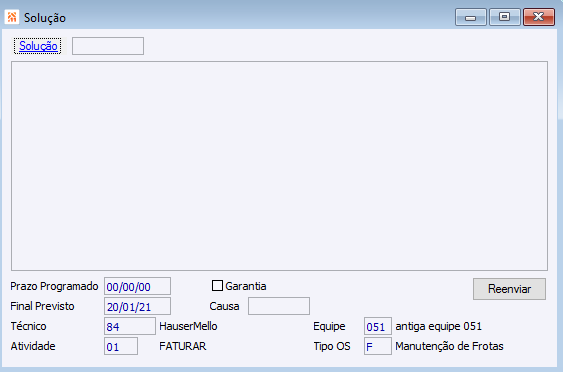563x372 pixels.
Task: Click the Atividade code field showing 01
Action: tap(121, 346)
